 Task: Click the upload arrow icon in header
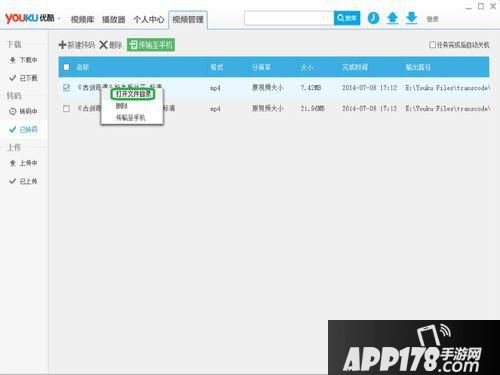click(393, 18)
